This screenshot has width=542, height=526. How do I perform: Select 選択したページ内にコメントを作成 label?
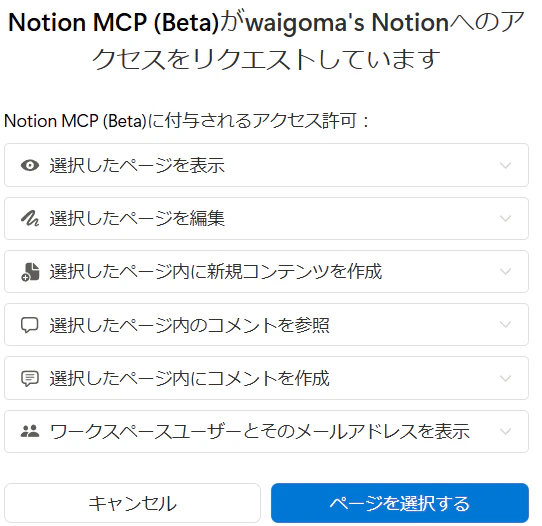[x=189, y=378]
